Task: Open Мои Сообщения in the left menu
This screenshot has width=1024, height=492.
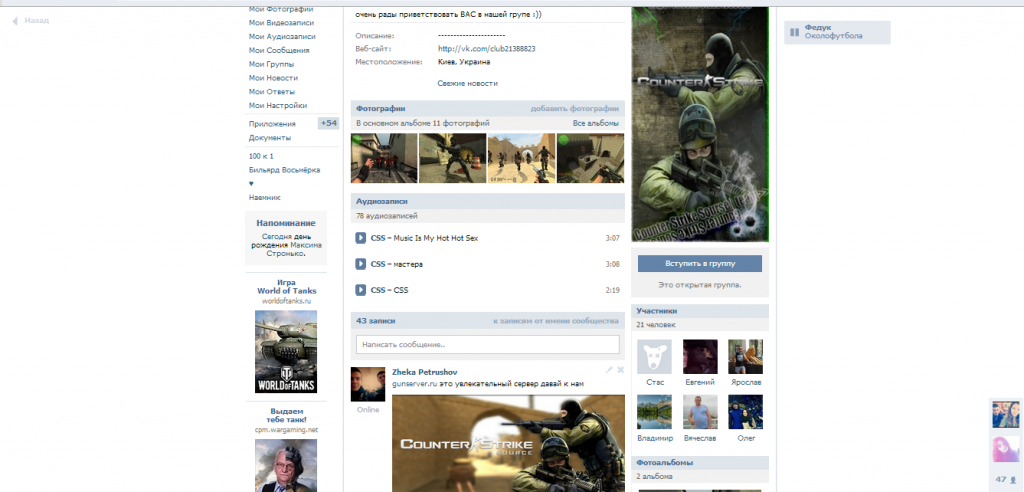Action: point(279,50)
